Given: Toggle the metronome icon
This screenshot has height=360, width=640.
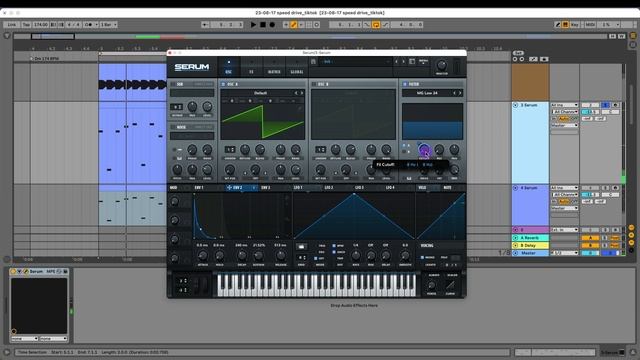Looking at the screenshot, I should [88, 24].
